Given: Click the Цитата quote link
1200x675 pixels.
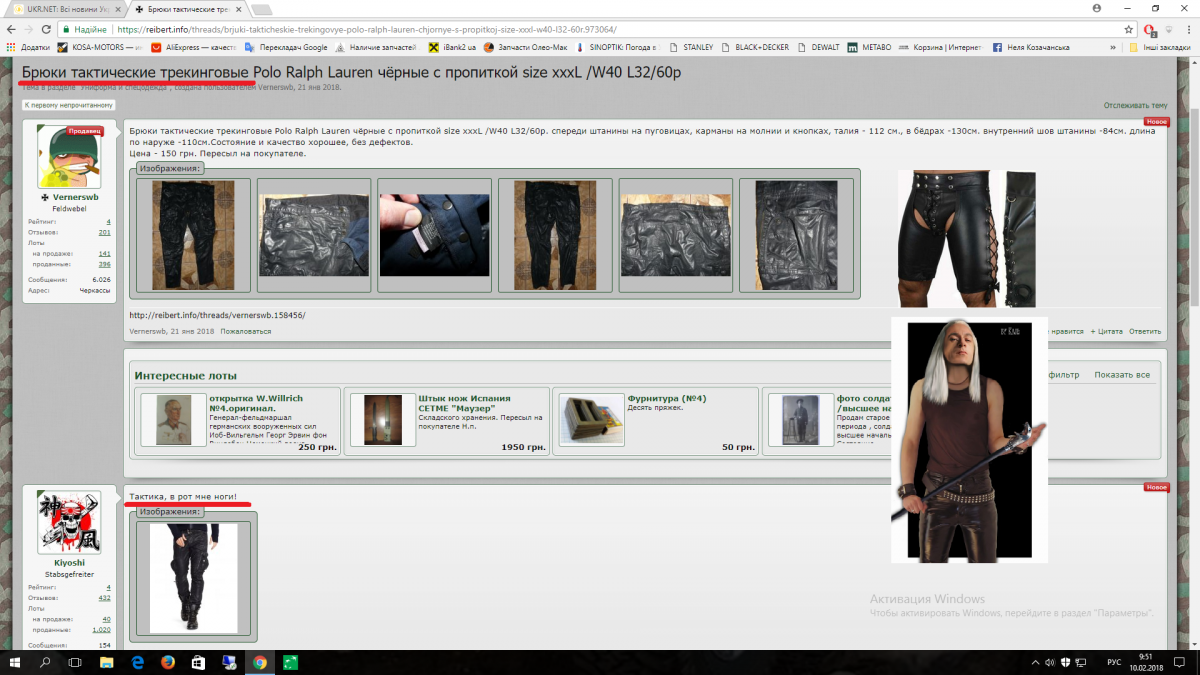Looking at the screenshot, I should click(x=1107, y=331).
